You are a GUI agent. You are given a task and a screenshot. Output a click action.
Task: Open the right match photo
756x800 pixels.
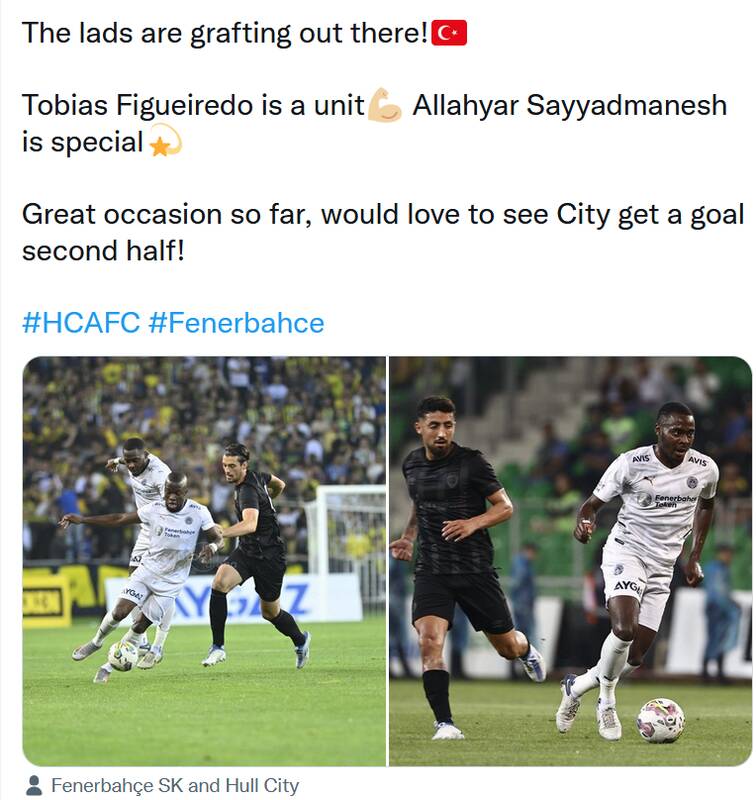(x=570, y=561)
